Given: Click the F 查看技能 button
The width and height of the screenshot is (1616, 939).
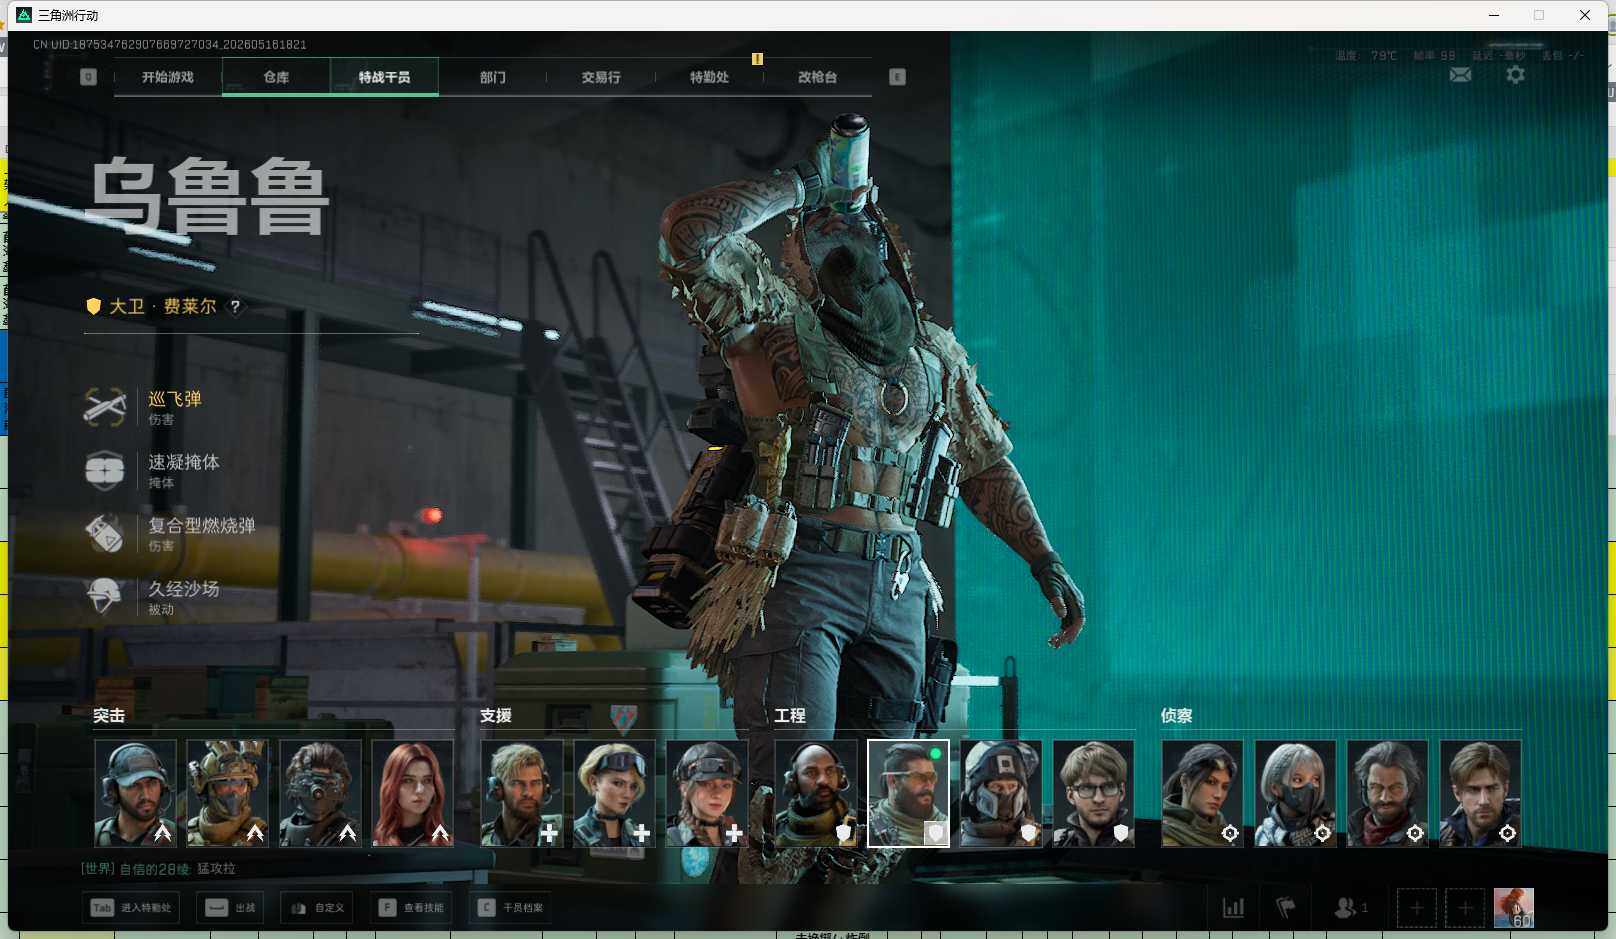Looking at the screenshot, I should (411, 908).
